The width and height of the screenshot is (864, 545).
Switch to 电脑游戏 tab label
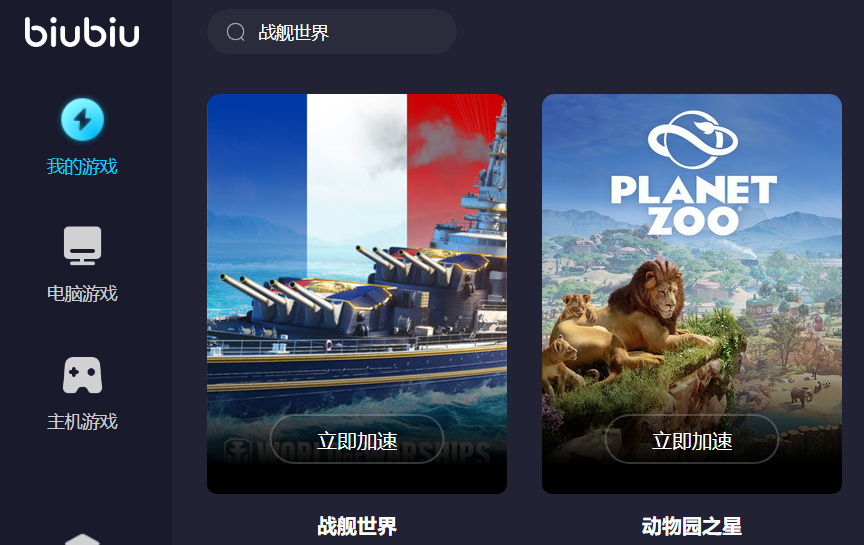pyautogui.click(x=82, y=294)
